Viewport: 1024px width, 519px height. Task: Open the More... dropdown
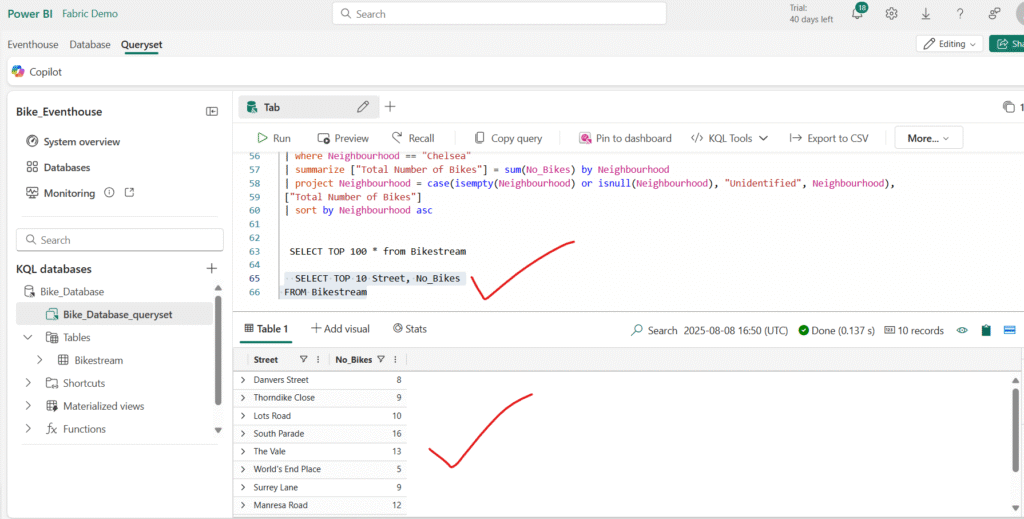928,138
